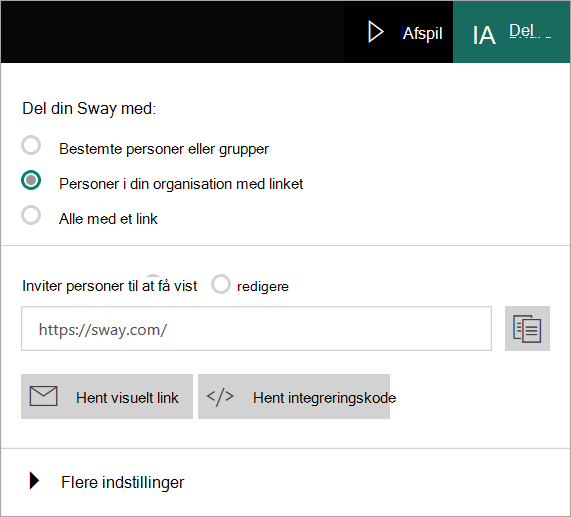Select the redigere radio button
This screenshot has width=571, height=517.
221,284
